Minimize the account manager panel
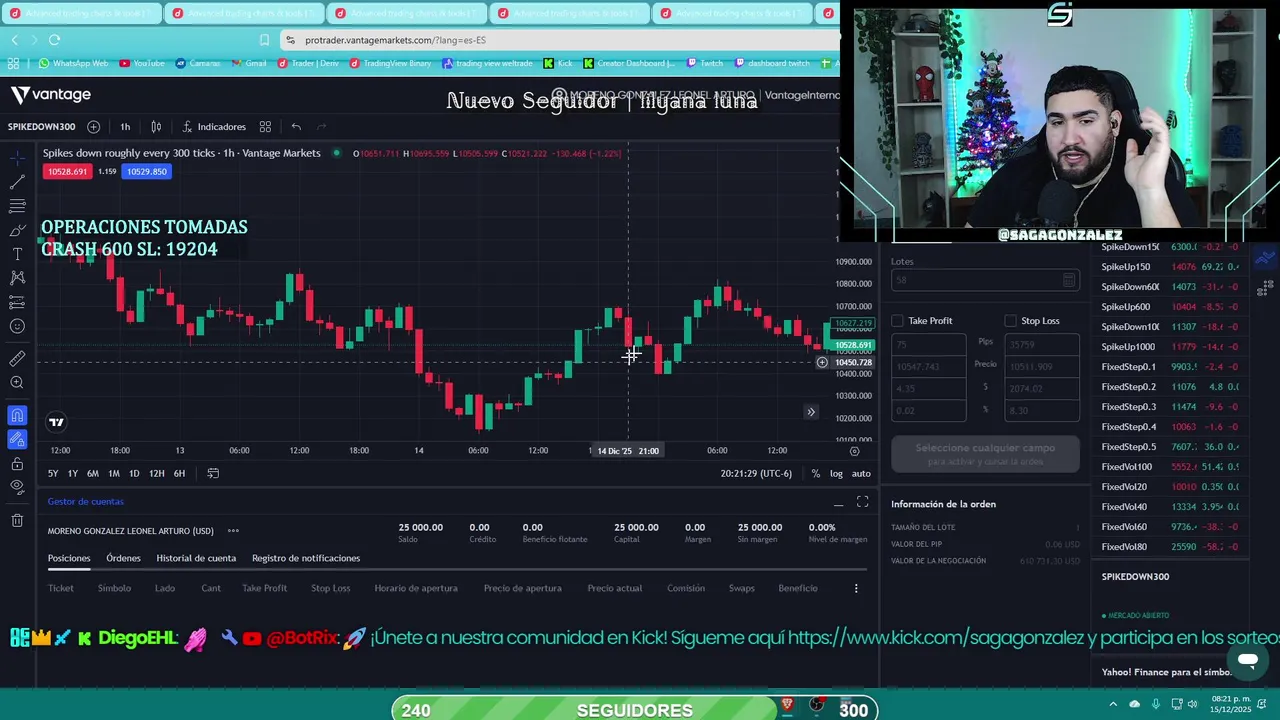The width and height of the screenshot is (1280, 720). click(838, 502)
